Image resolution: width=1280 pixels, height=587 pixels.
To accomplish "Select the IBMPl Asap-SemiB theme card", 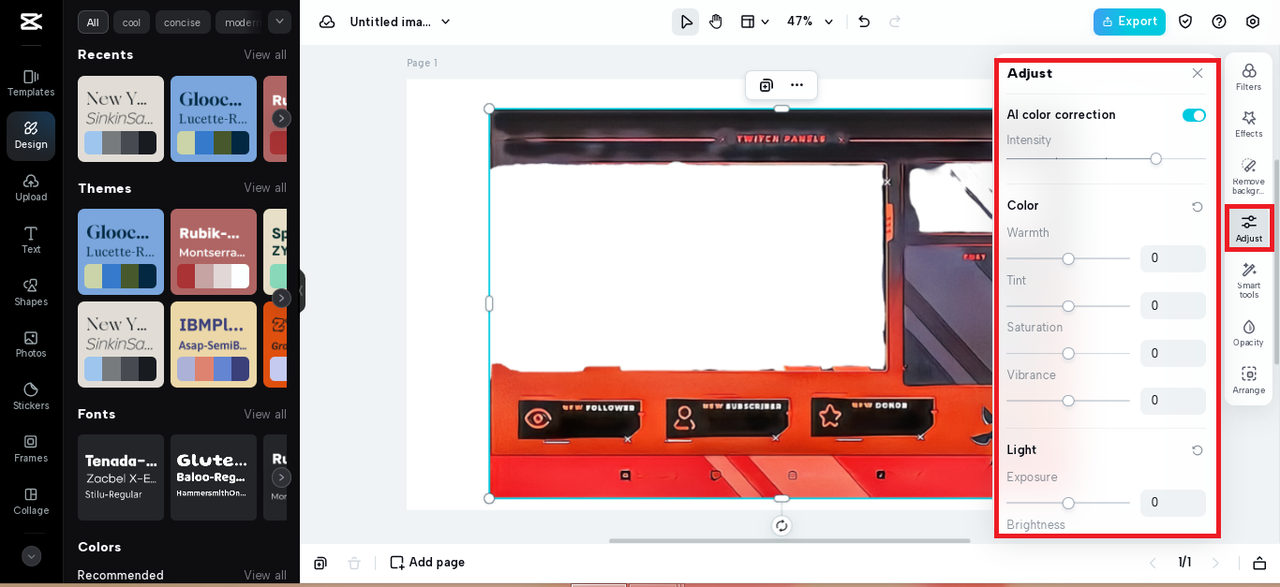I will pos(214,344).
